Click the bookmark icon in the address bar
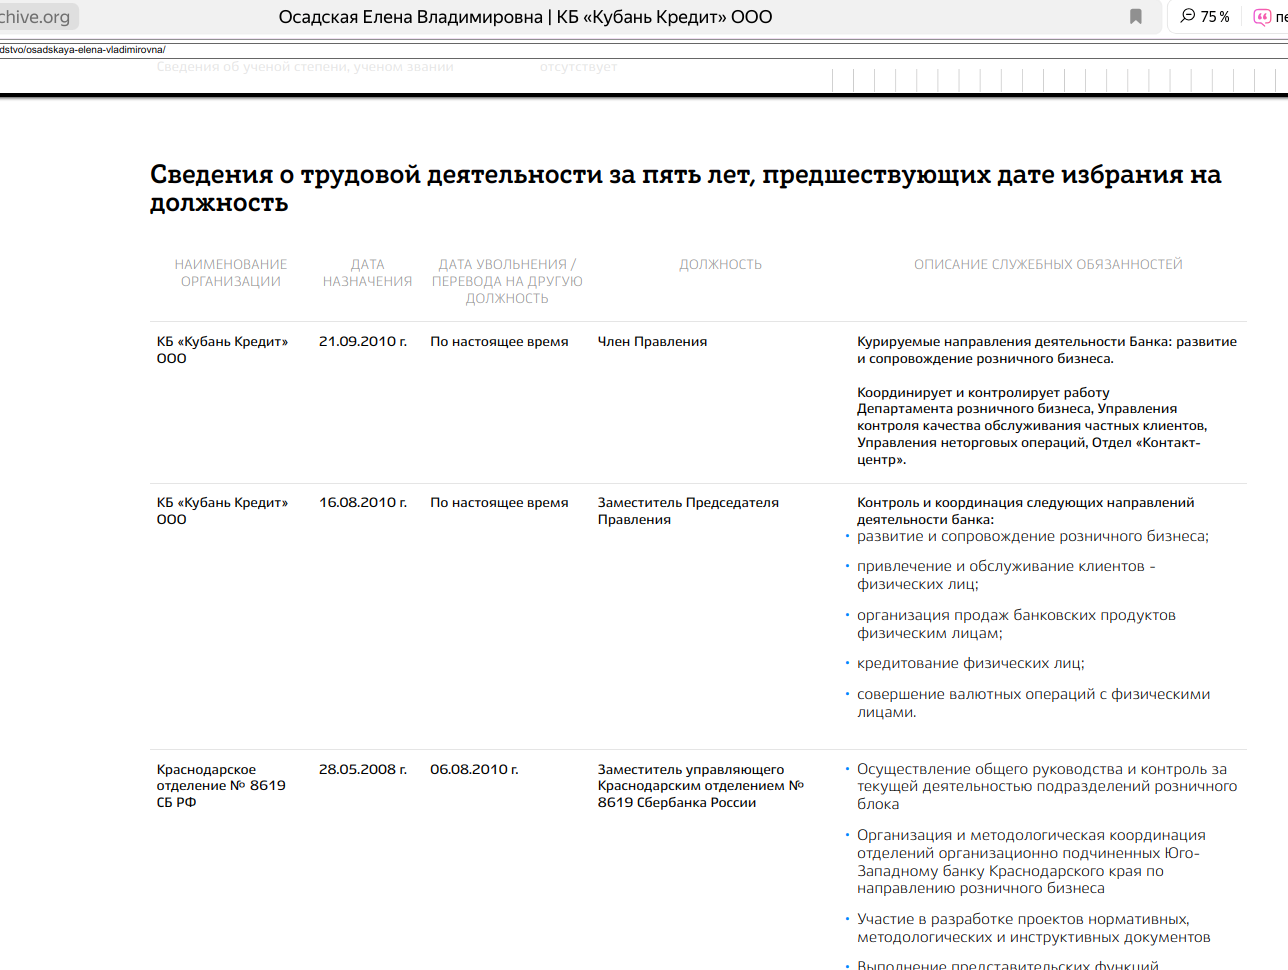 tap(1136, 16)
